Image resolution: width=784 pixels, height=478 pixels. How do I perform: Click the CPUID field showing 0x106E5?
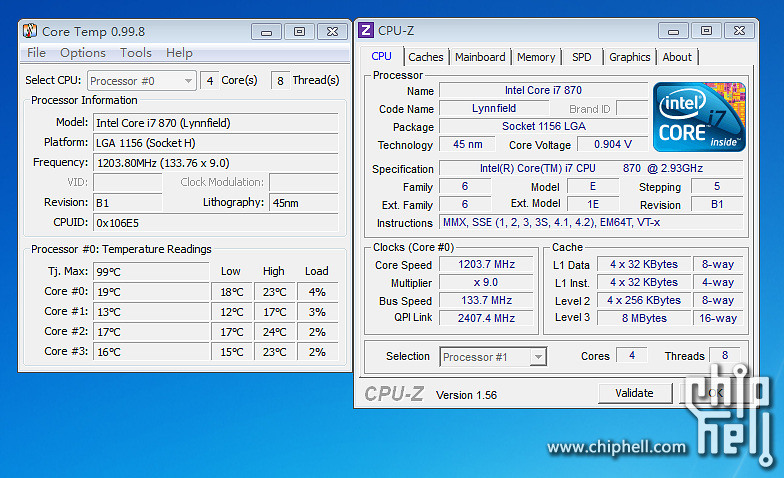pos(216,222)
